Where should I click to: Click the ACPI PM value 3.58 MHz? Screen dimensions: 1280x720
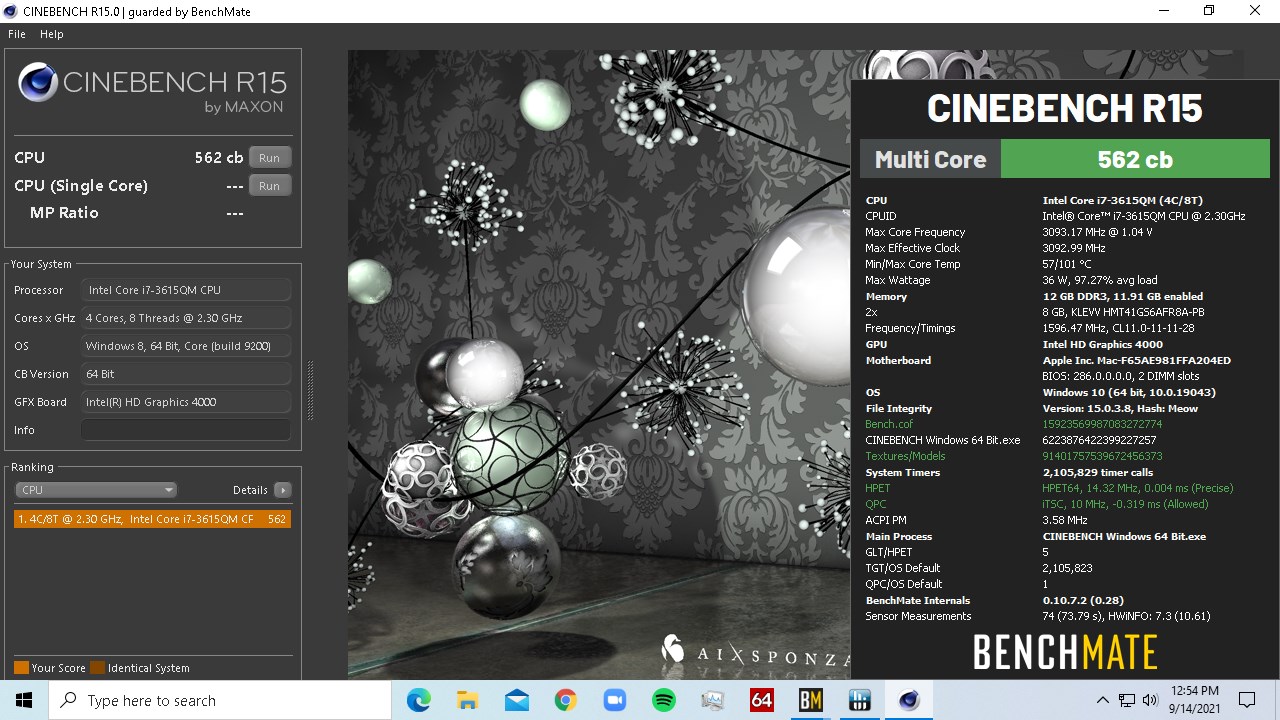coord(1065,520)
